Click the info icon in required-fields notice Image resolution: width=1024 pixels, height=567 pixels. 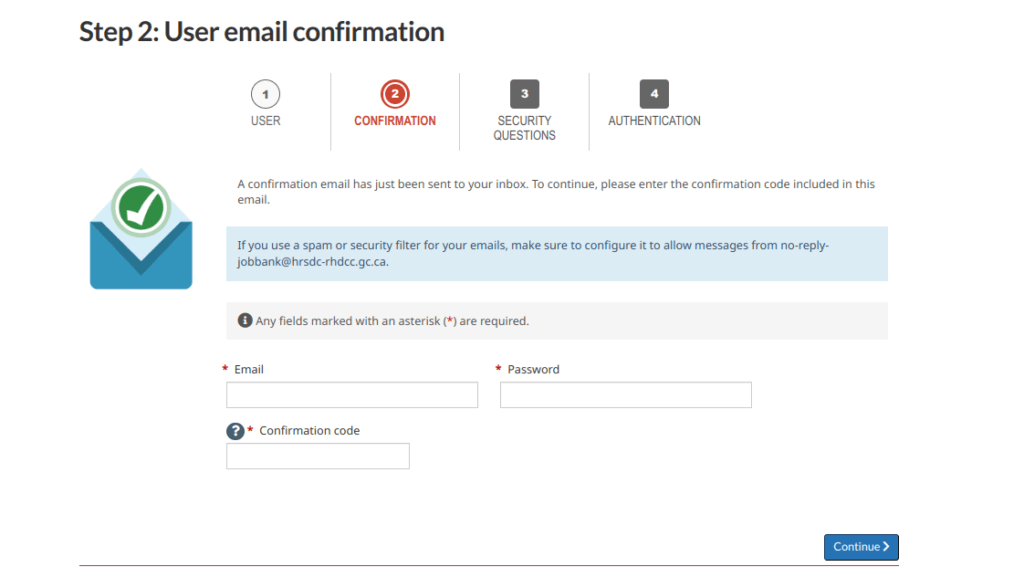pyautogui.click(x=245, y=321)
